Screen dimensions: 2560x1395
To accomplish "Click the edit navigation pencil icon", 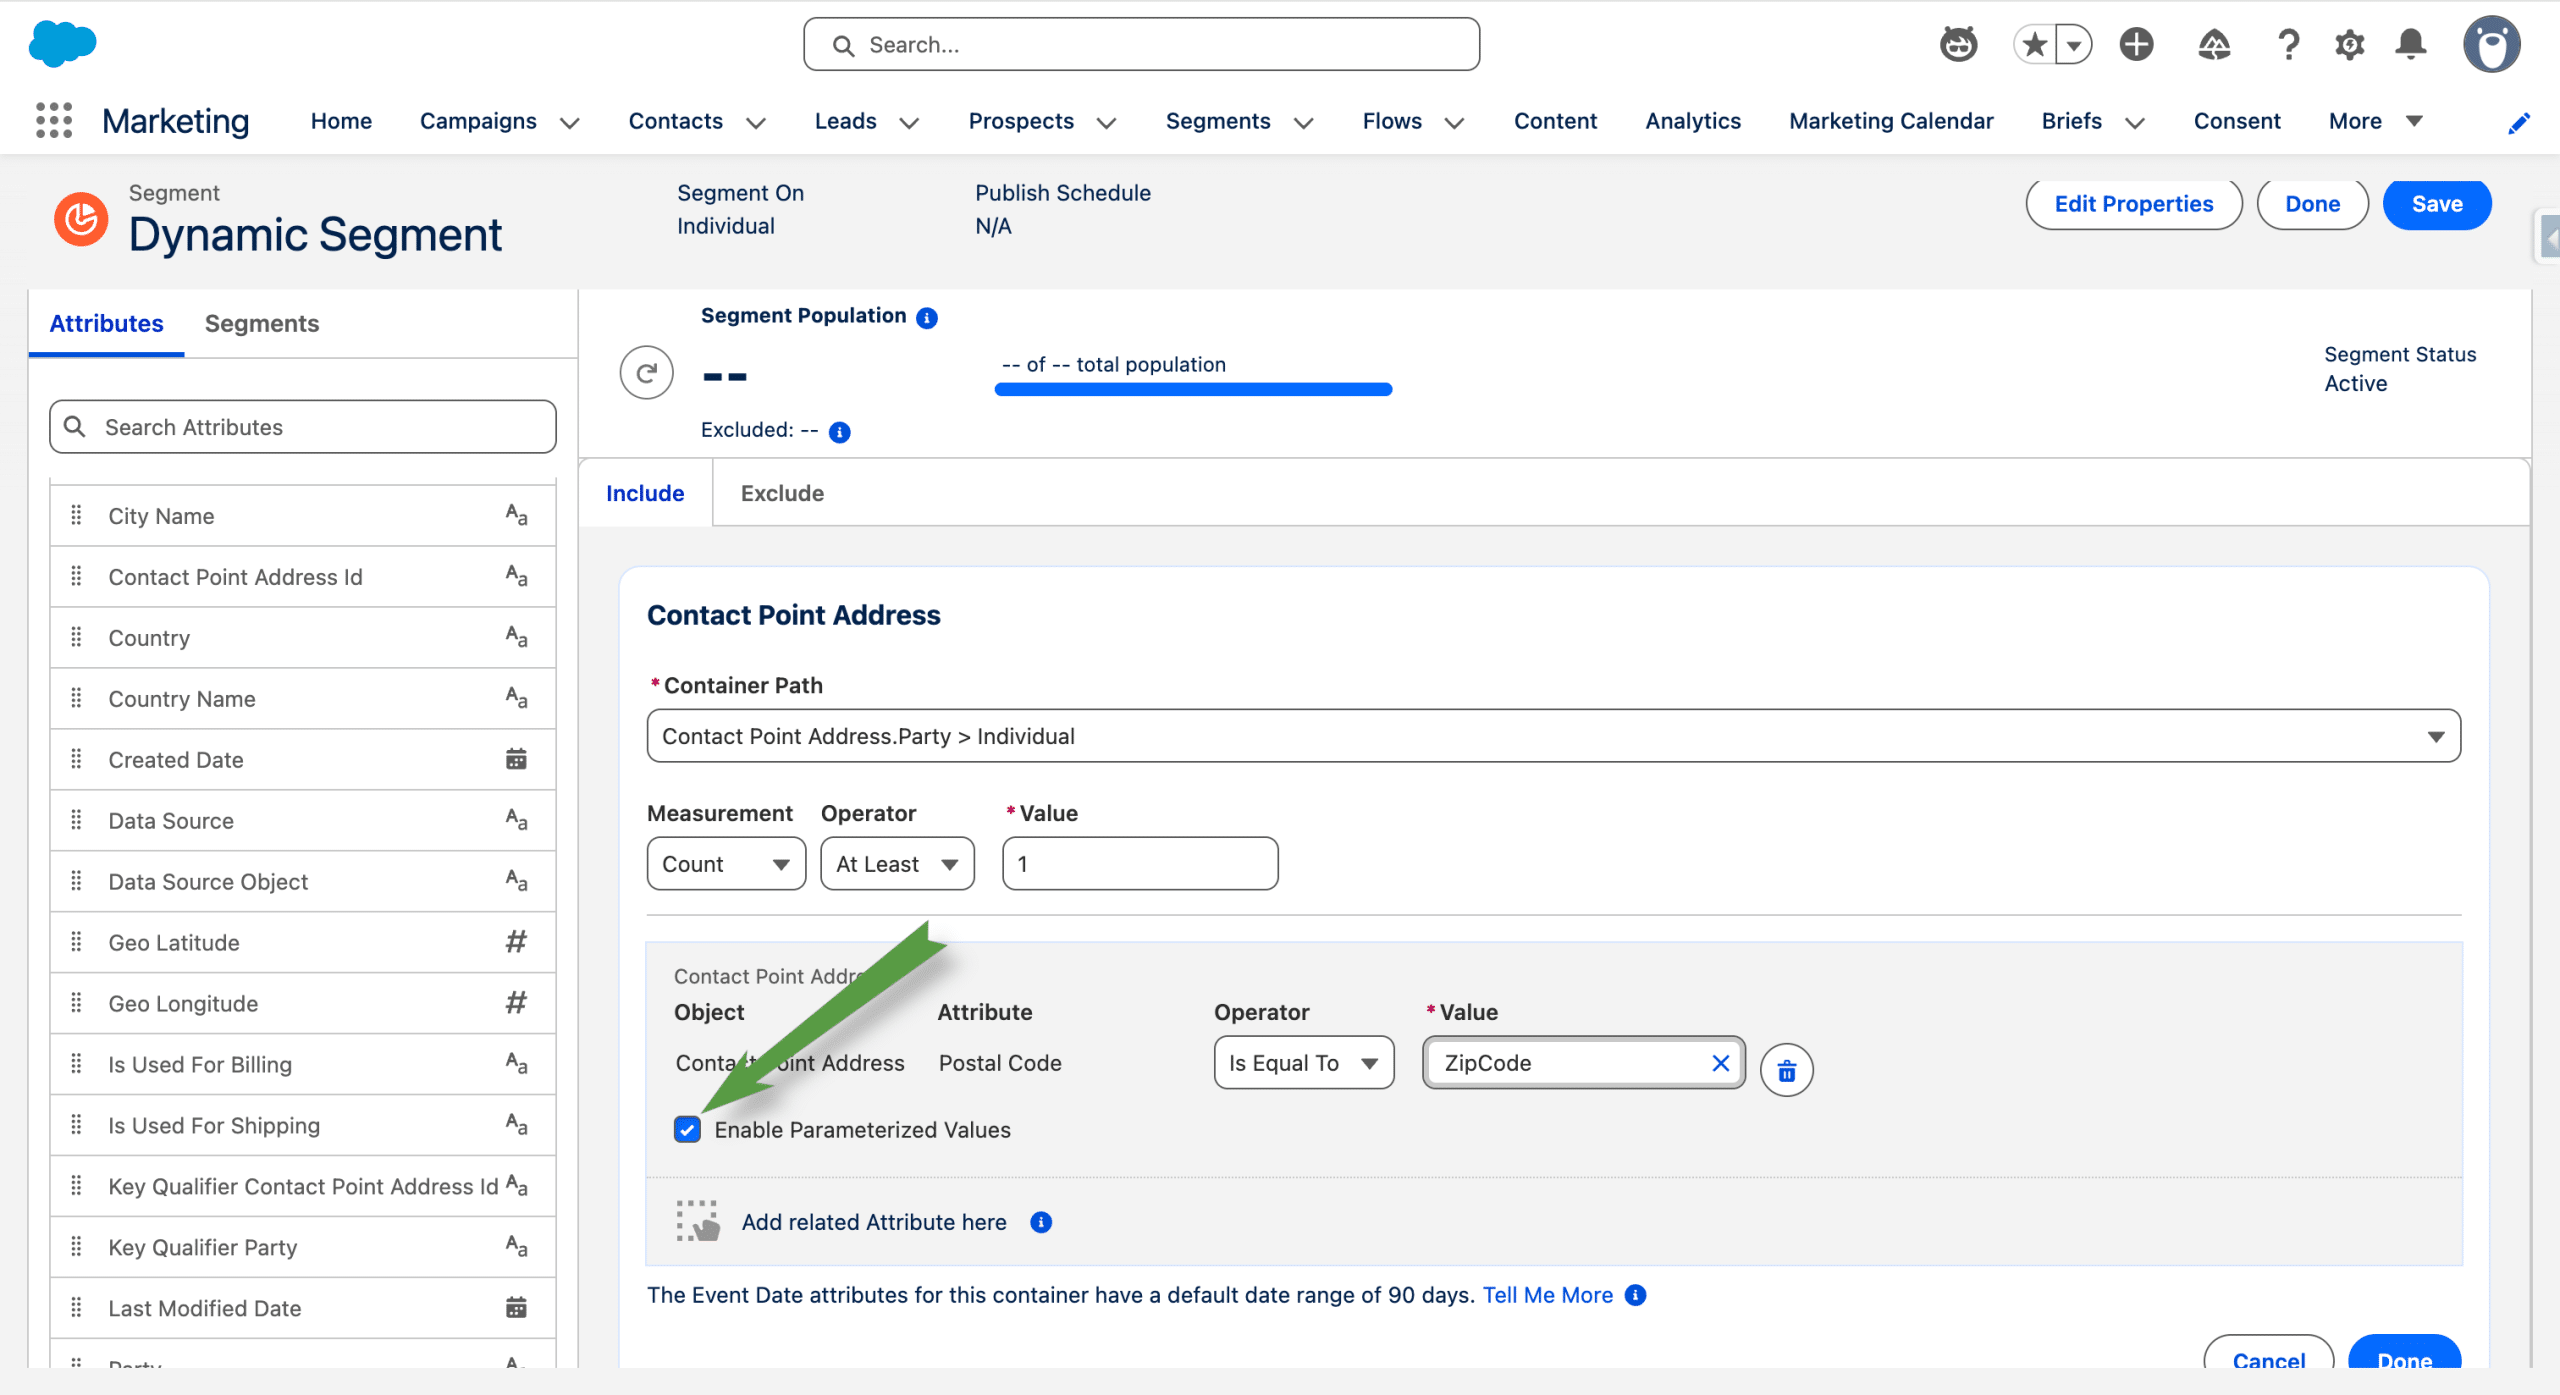I will point(2518,122).
